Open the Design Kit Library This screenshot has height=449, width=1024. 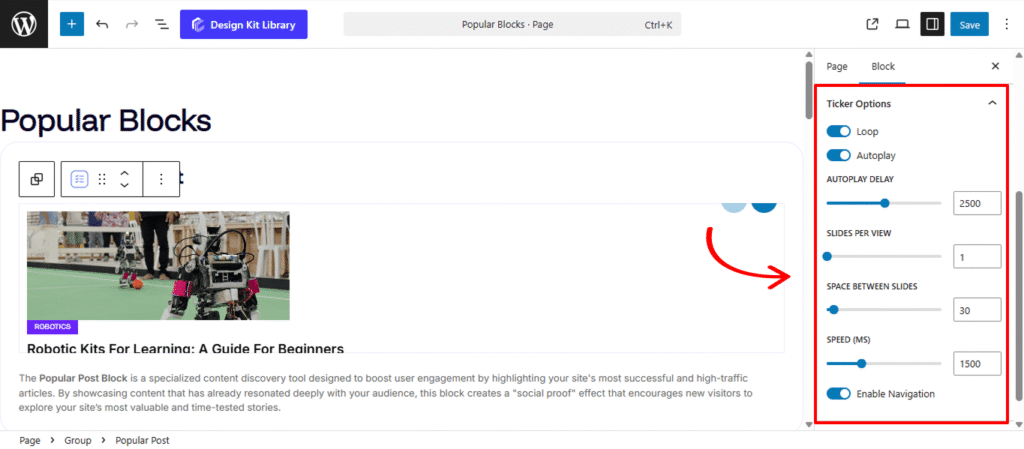click(243, 24)
